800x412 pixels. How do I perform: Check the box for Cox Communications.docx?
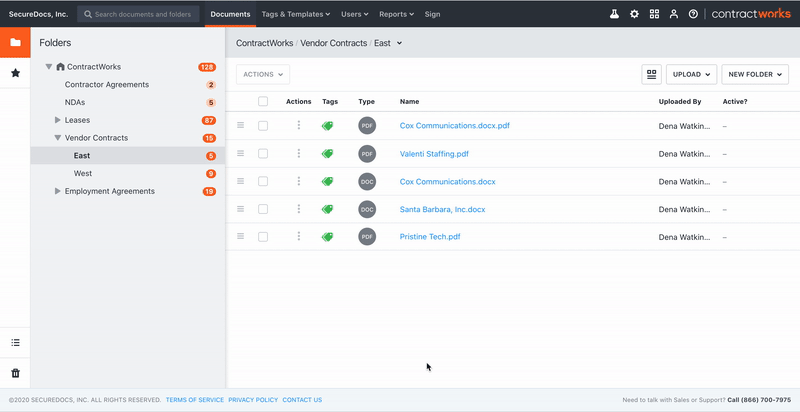(x=263, y=181)
